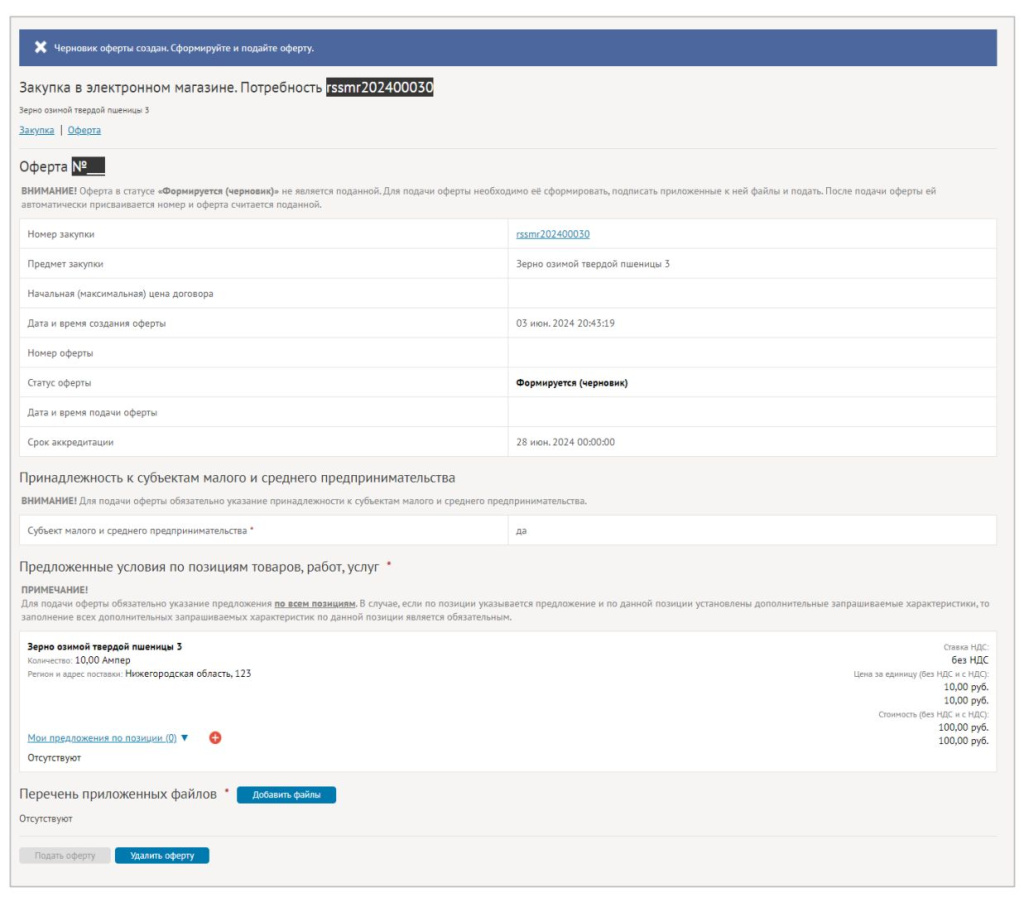This screenshot has height=897, width=1024.
Task: Open the 'Закупка' tab link
Action: click(x=37, y=130)
